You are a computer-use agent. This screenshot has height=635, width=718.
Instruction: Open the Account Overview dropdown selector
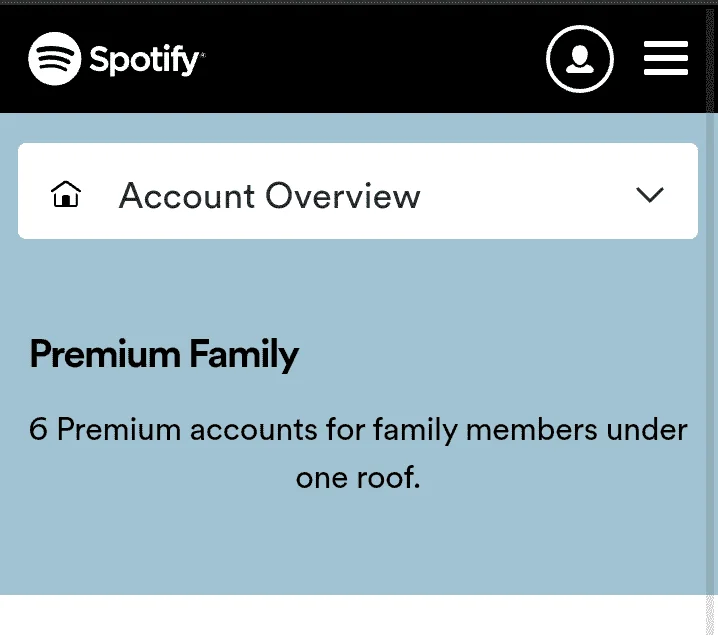(x=358, y=191)
